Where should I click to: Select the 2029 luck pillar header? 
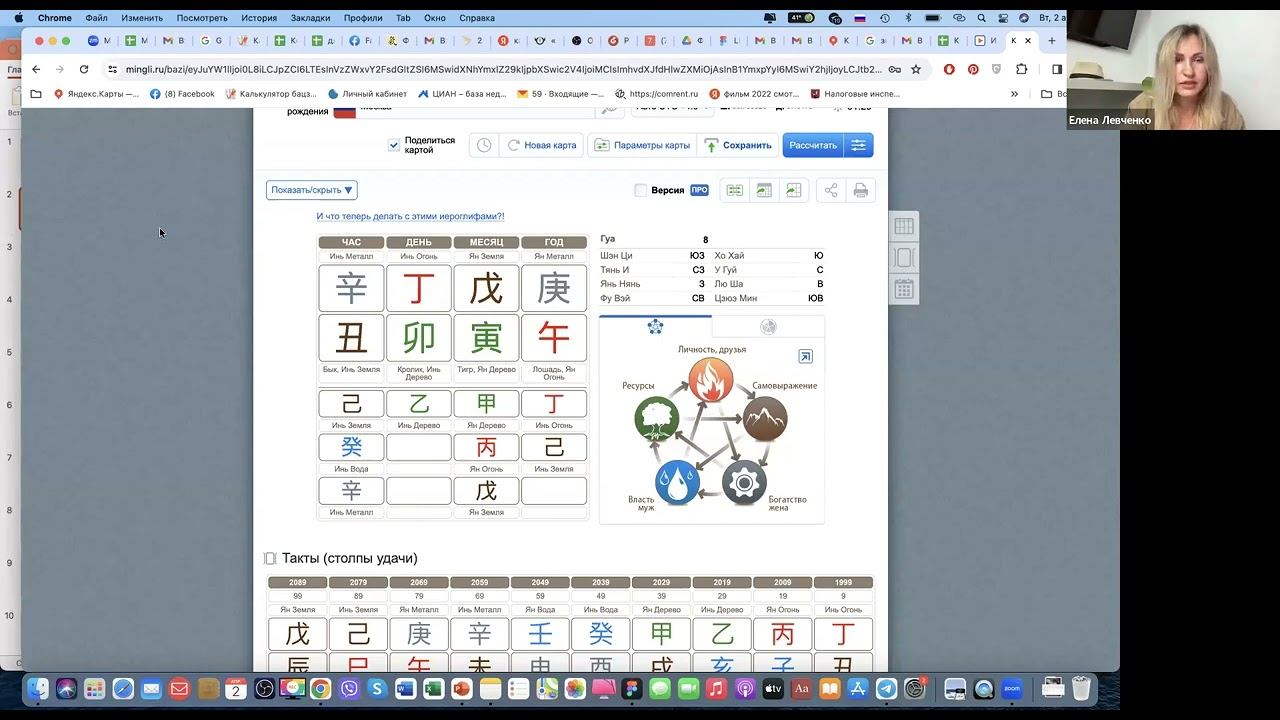[x=661, y=582]
